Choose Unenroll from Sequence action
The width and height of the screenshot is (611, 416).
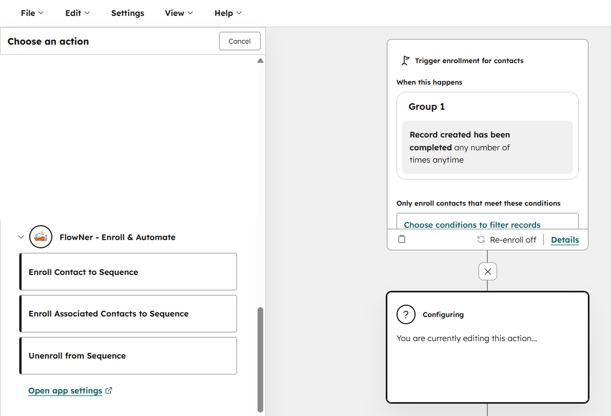click(x=128, y=356)
